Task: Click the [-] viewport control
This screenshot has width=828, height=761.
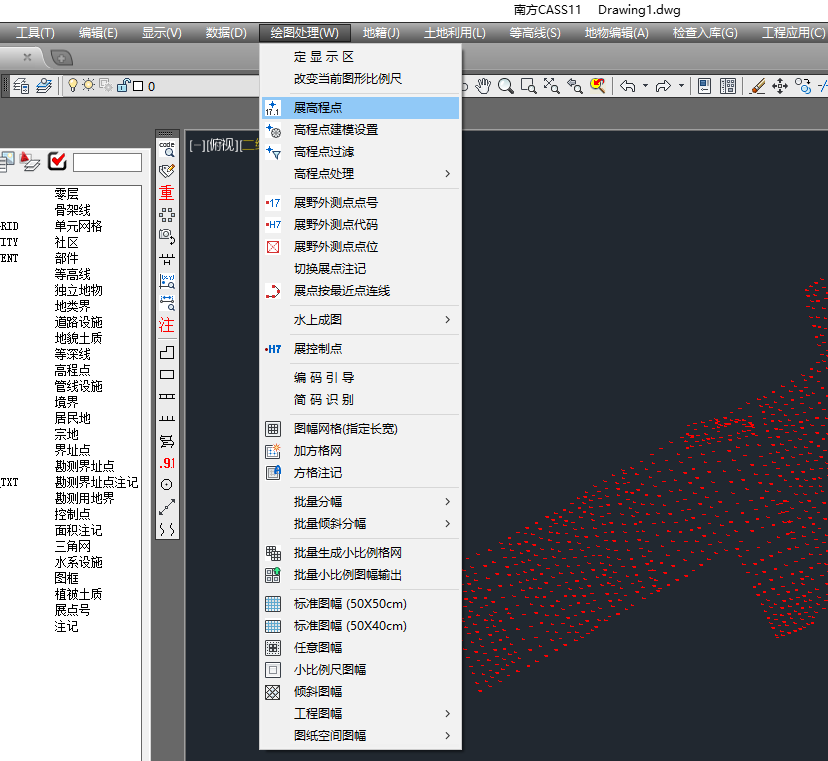Action: coord(196,146)
